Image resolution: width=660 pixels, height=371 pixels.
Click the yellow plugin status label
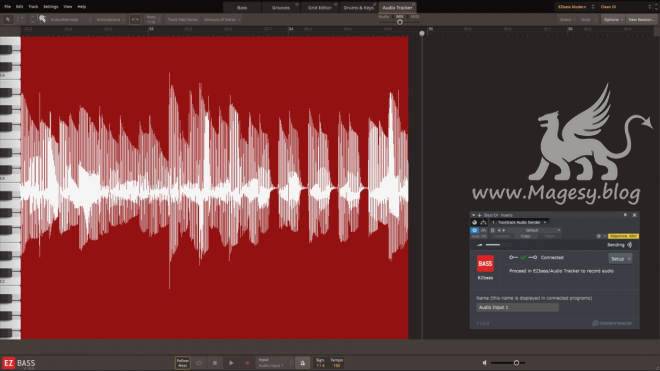[x=623, y=236]
